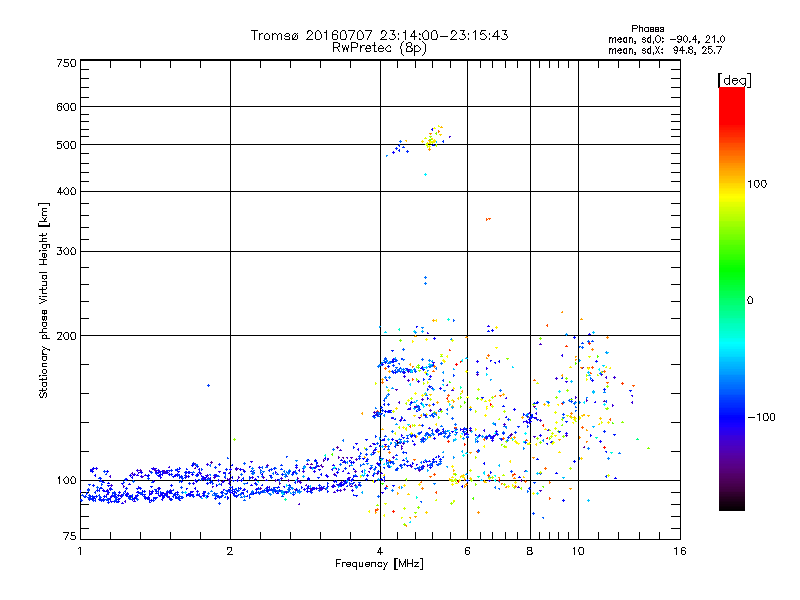Click the '200' y-axis tick label
The image size is (800, 600).
66,336
